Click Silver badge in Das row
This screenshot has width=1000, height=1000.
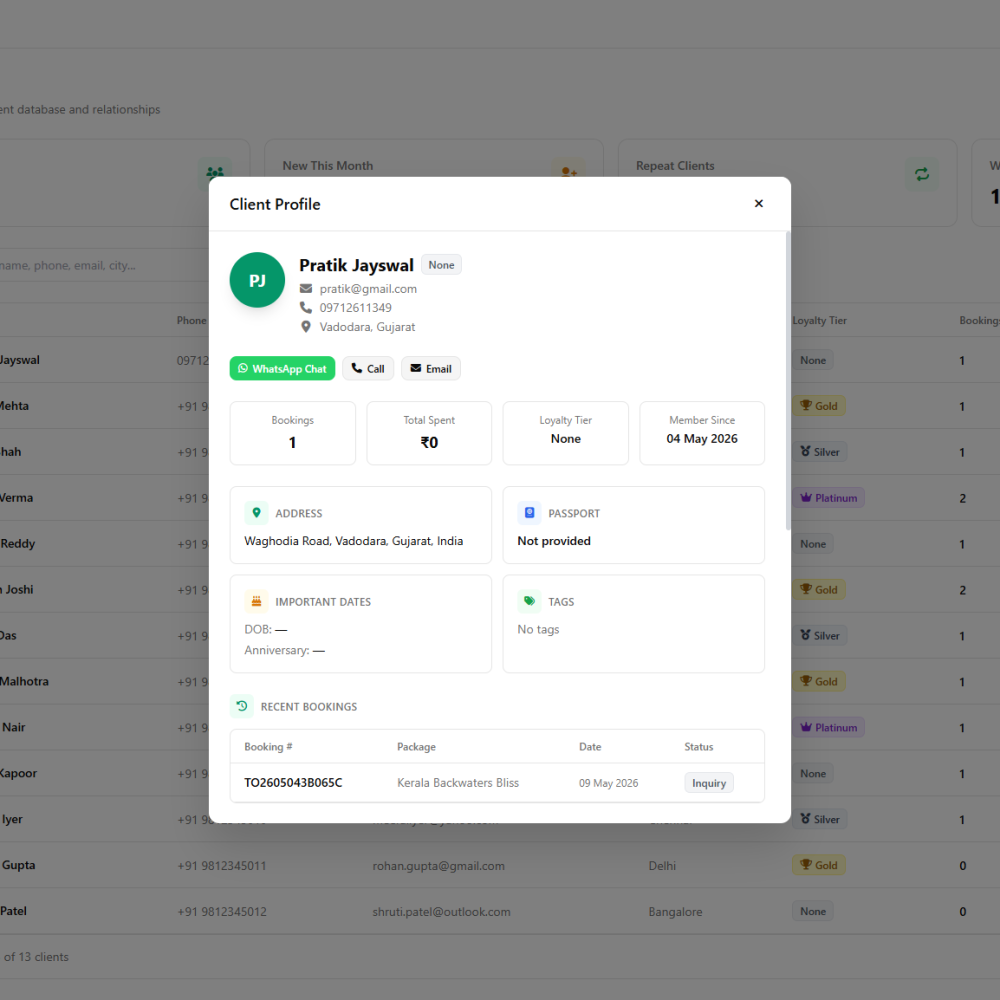(x=820, y=636)
